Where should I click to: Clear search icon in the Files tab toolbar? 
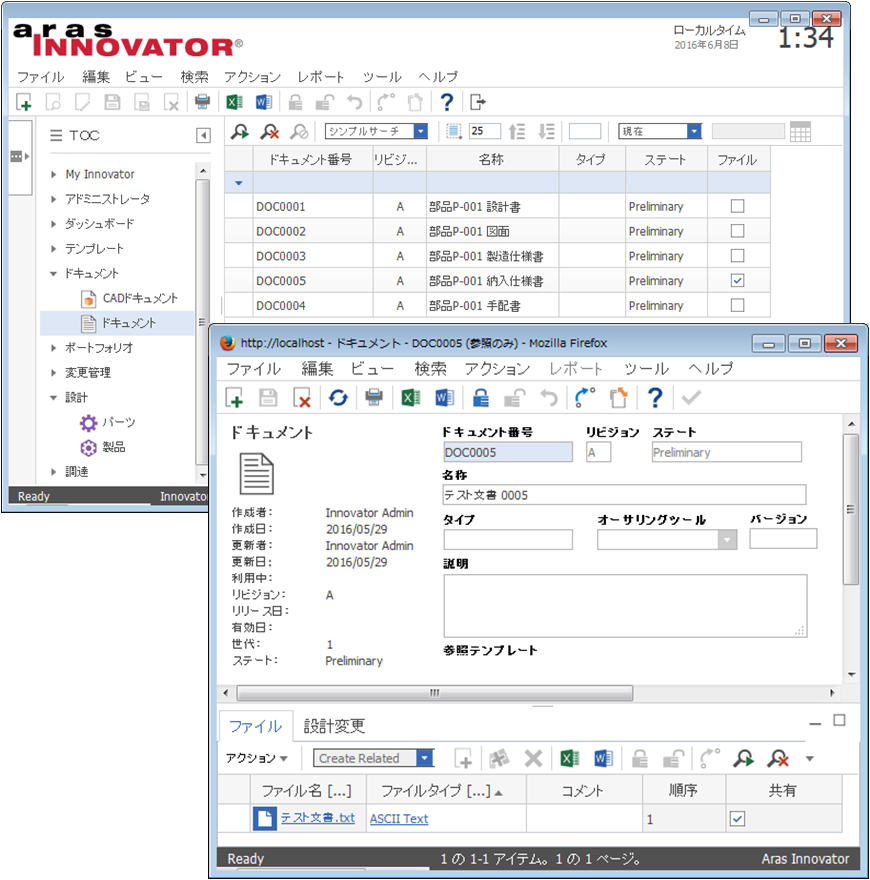click(778, 759)
